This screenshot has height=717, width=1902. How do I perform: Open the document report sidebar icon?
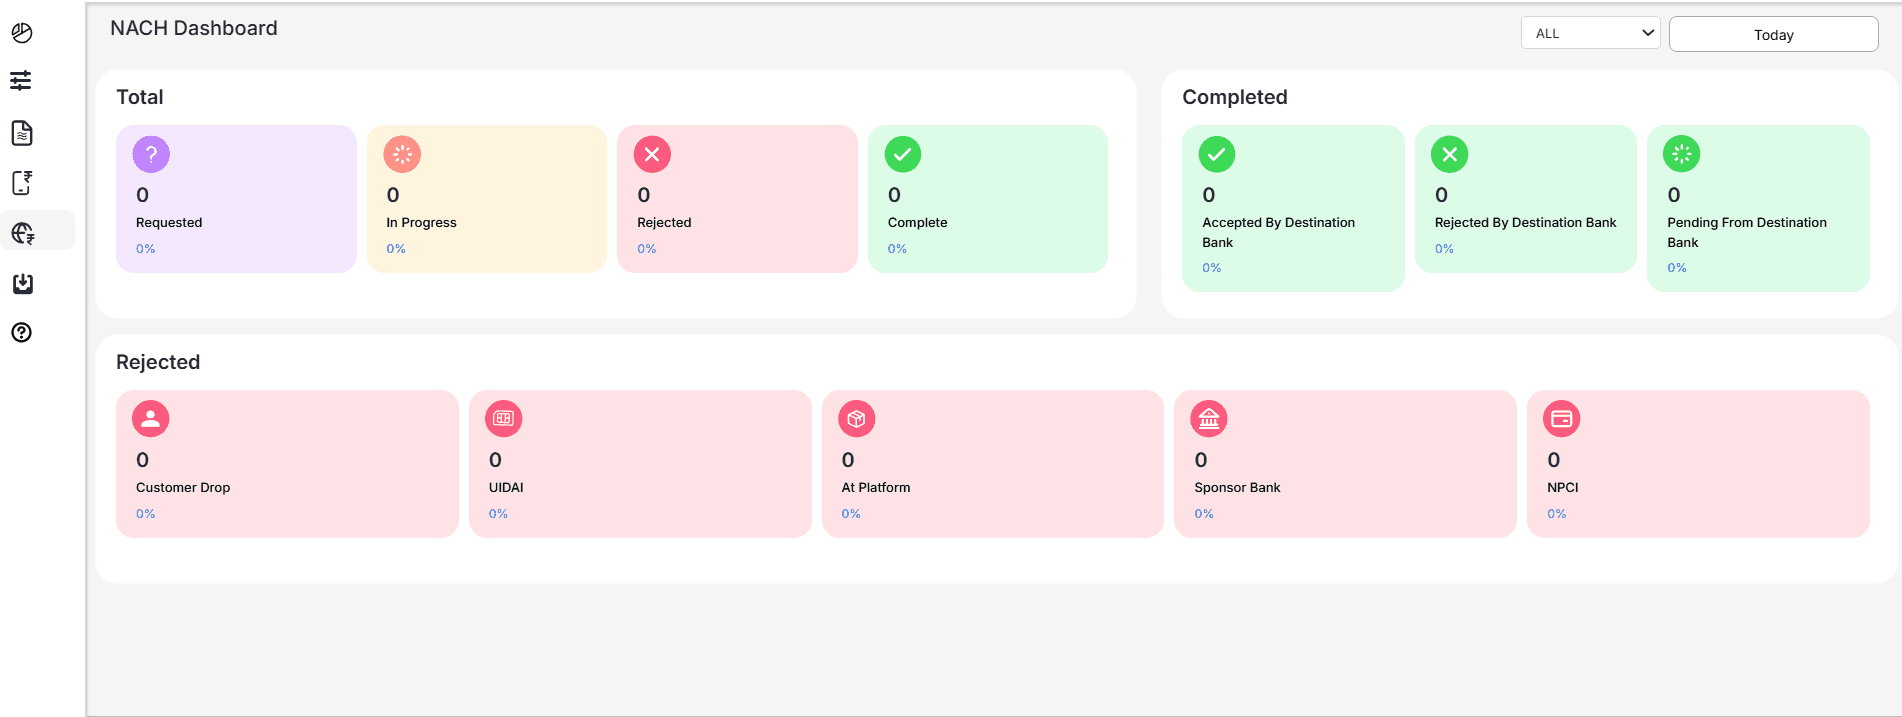22,133
